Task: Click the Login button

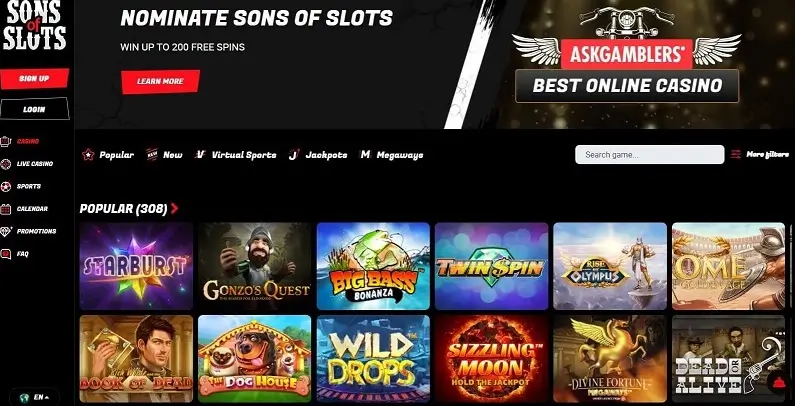Action: (x=34, y=109)
